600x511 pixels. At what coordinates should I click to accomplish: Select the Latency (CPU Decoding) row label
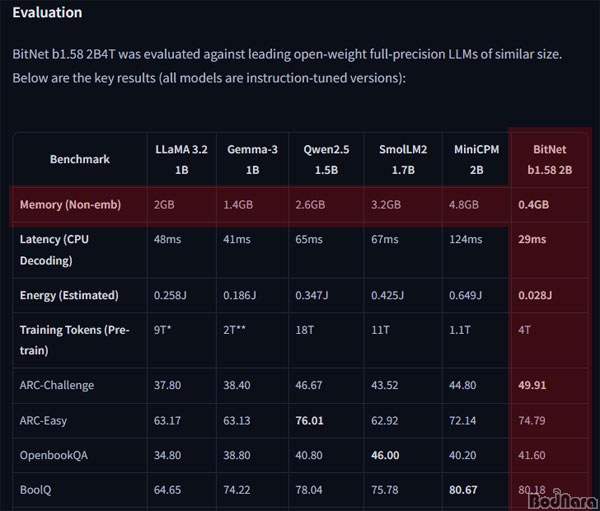[x=54, y=250]
